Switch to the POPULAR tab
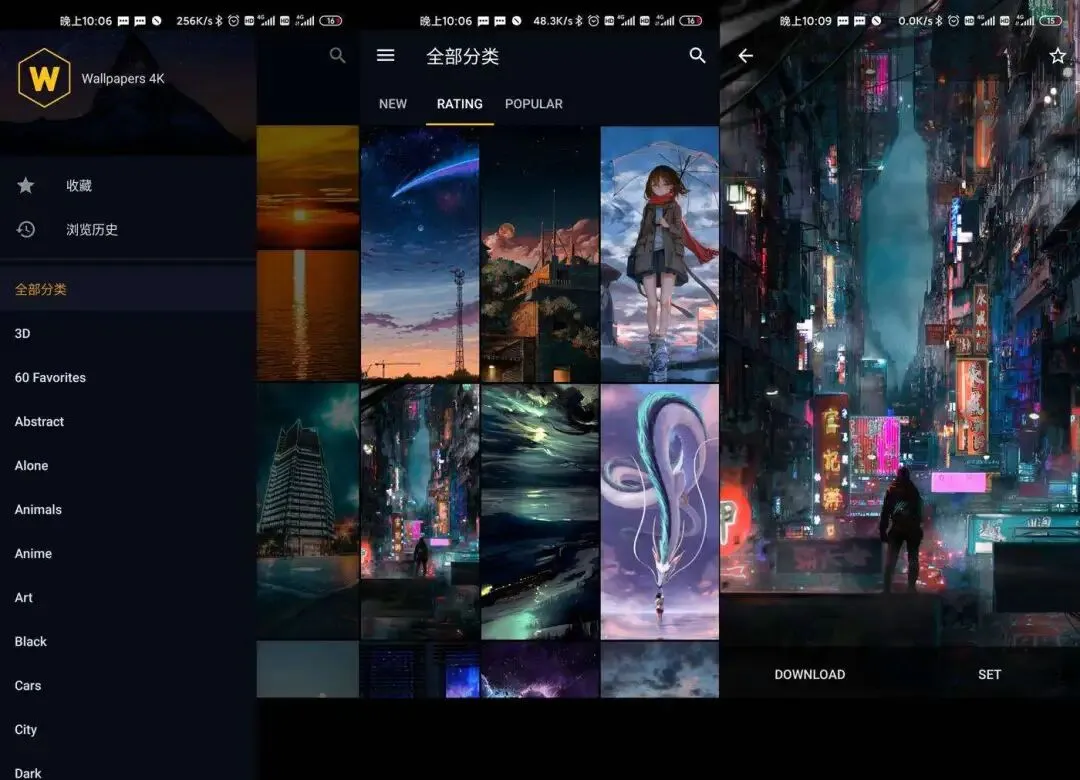Image resolution: width=1080 pixels, height=780 pixels. (x=534, y=104)
